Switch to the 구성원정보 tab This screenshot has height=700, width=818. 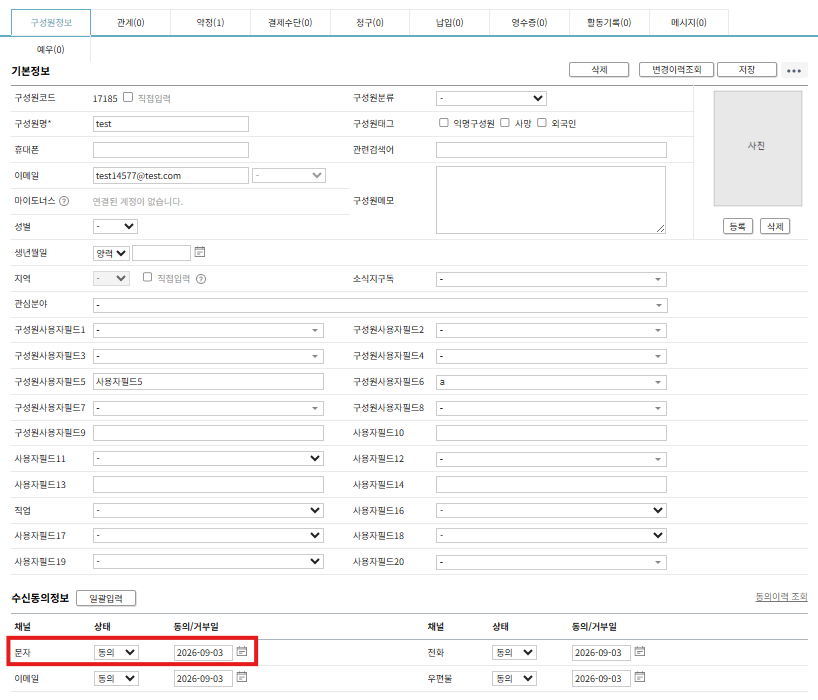51,22
